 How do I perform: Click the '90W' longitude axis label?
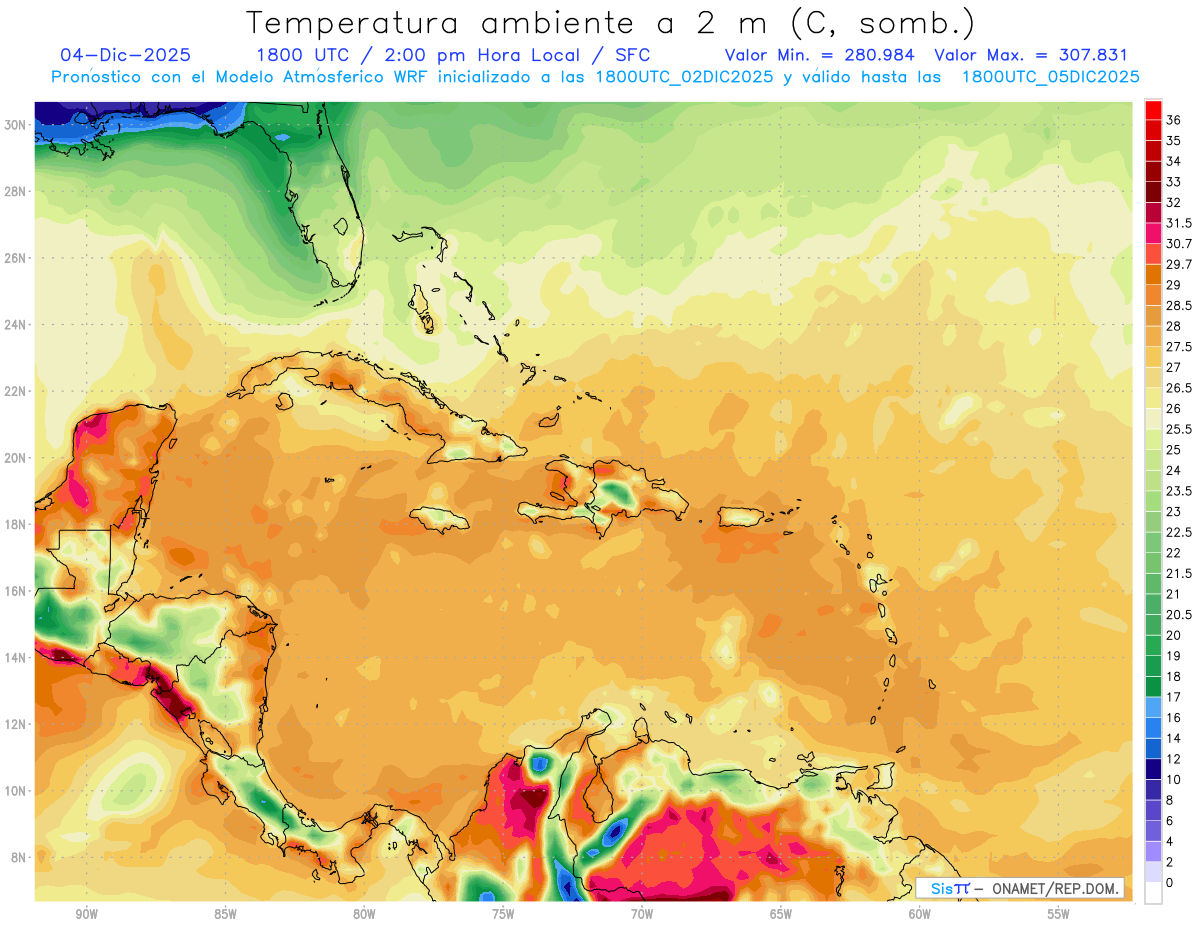pos(86,914)
